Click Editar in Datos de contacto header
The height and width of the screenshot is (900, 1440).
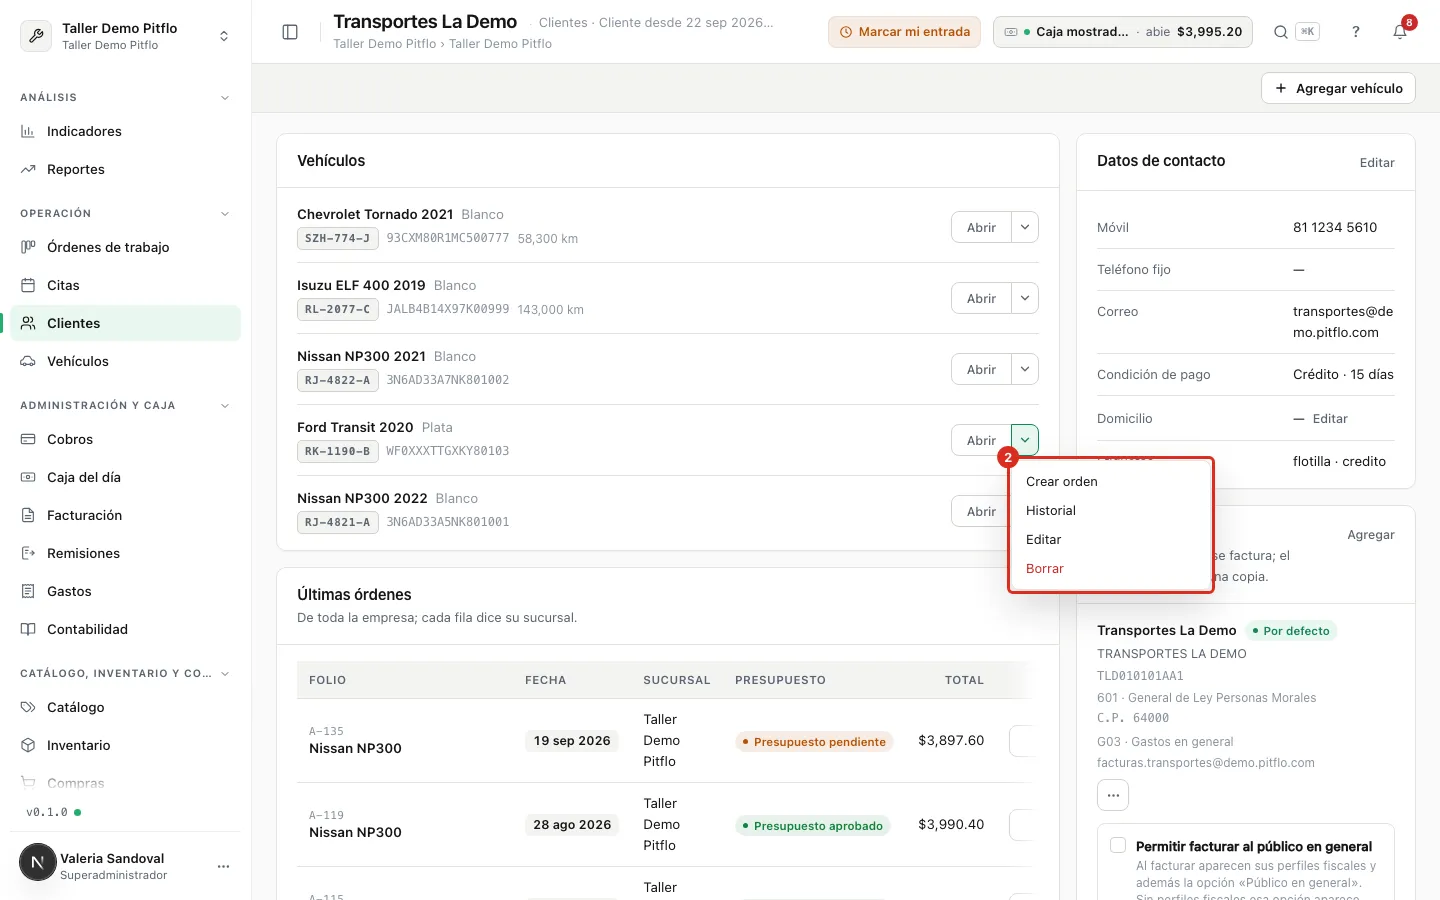1377,162
